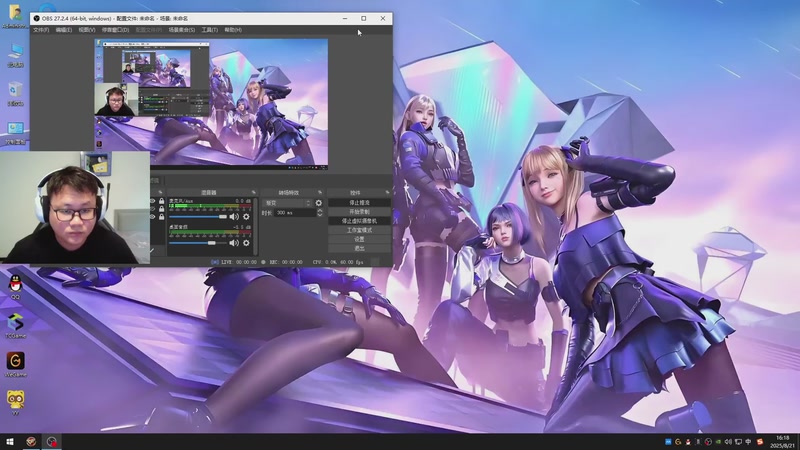Open the transition type dropdown (渐变)
800x450 pixels.
tap(287, 203)
